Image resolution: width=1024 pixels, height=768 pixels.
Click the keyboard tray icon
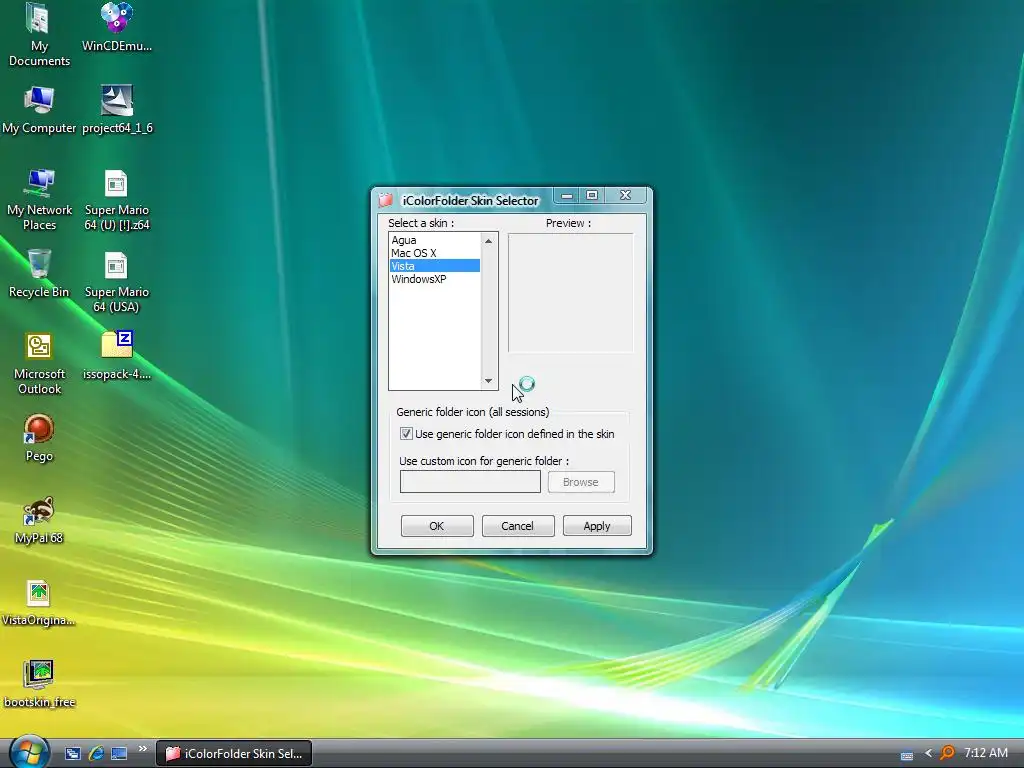pos(906,756)
